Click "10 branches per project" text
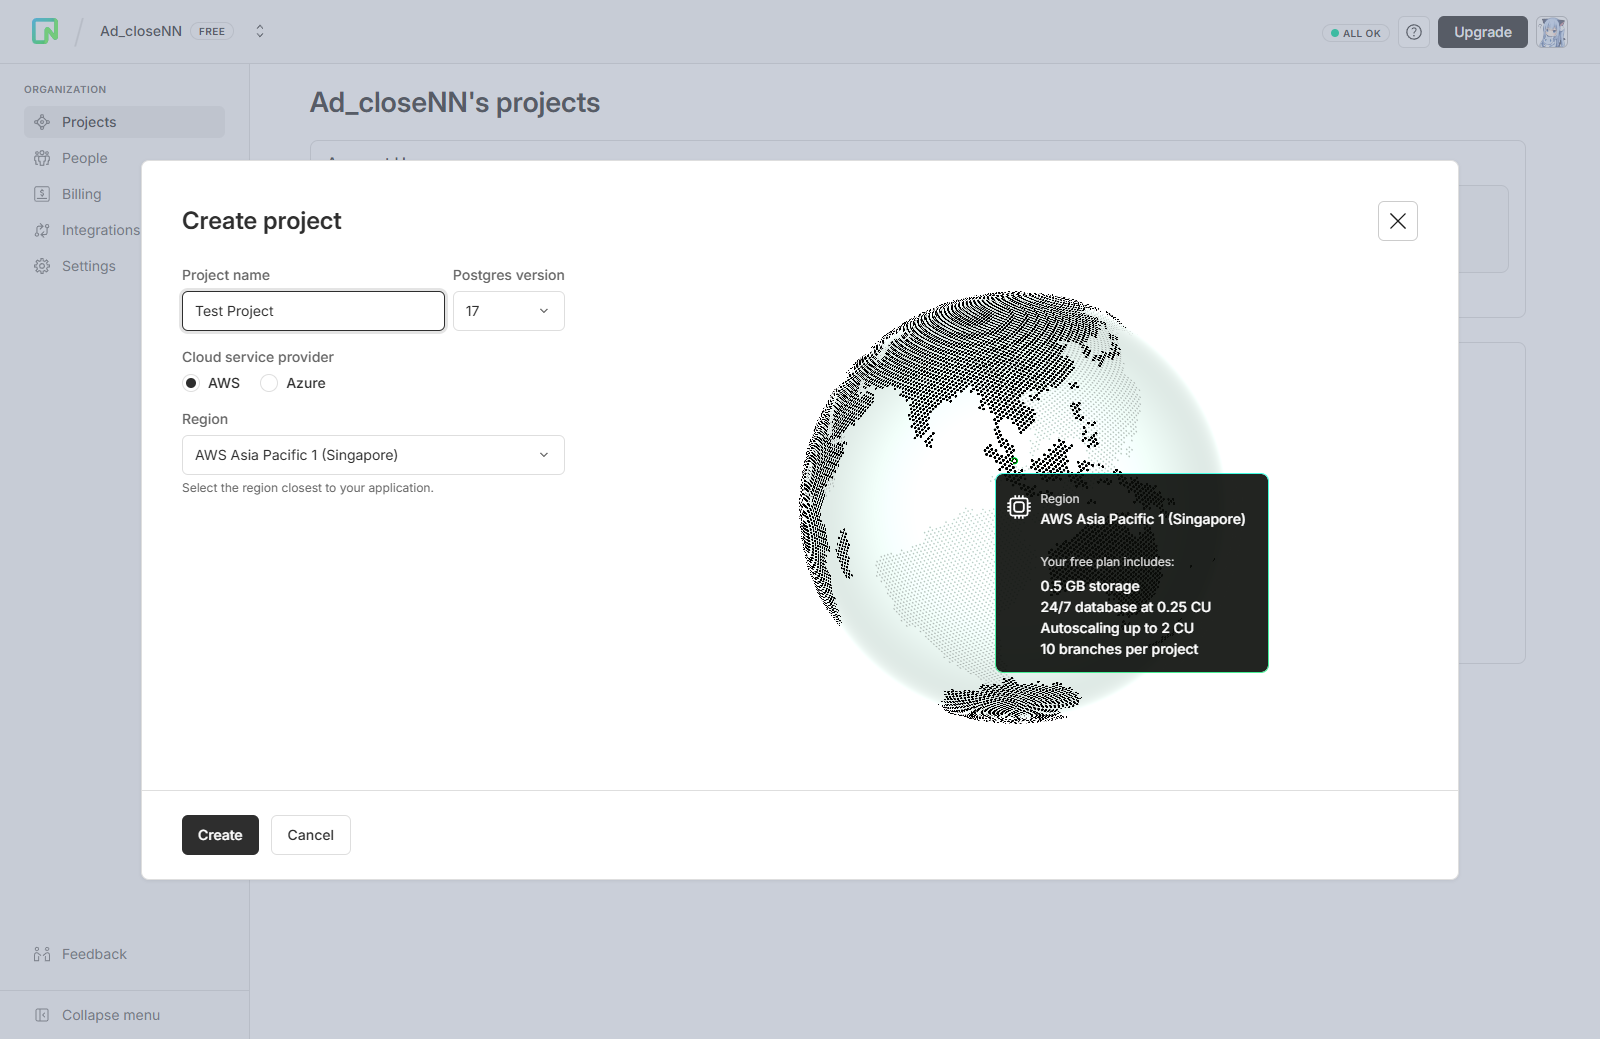 [x=1119, y=649]
